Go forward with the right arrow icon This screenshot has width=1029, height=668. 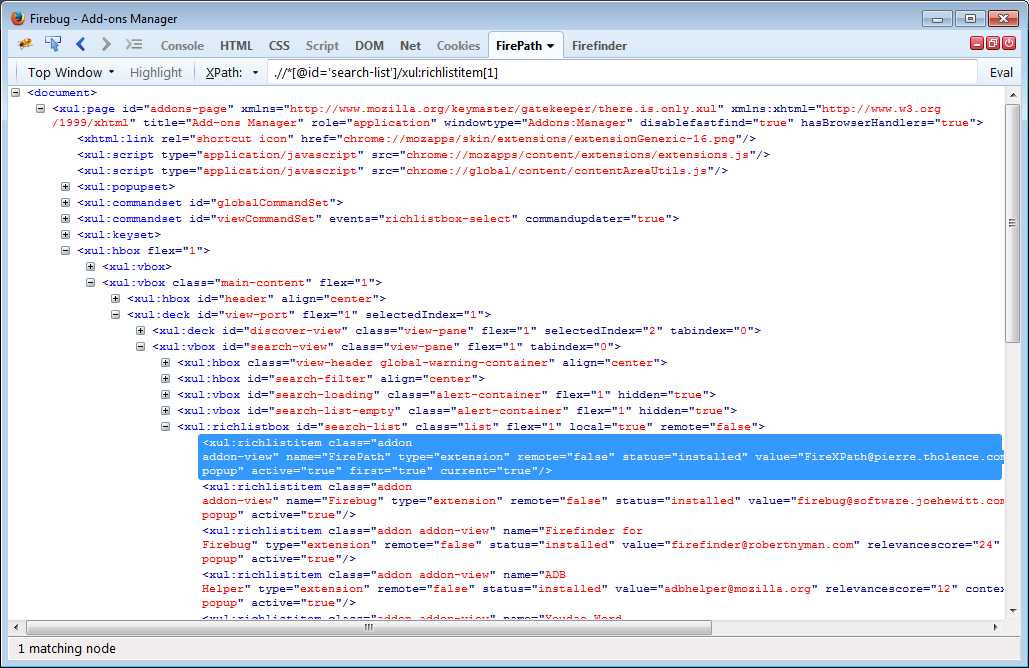[x=106, y=45]
